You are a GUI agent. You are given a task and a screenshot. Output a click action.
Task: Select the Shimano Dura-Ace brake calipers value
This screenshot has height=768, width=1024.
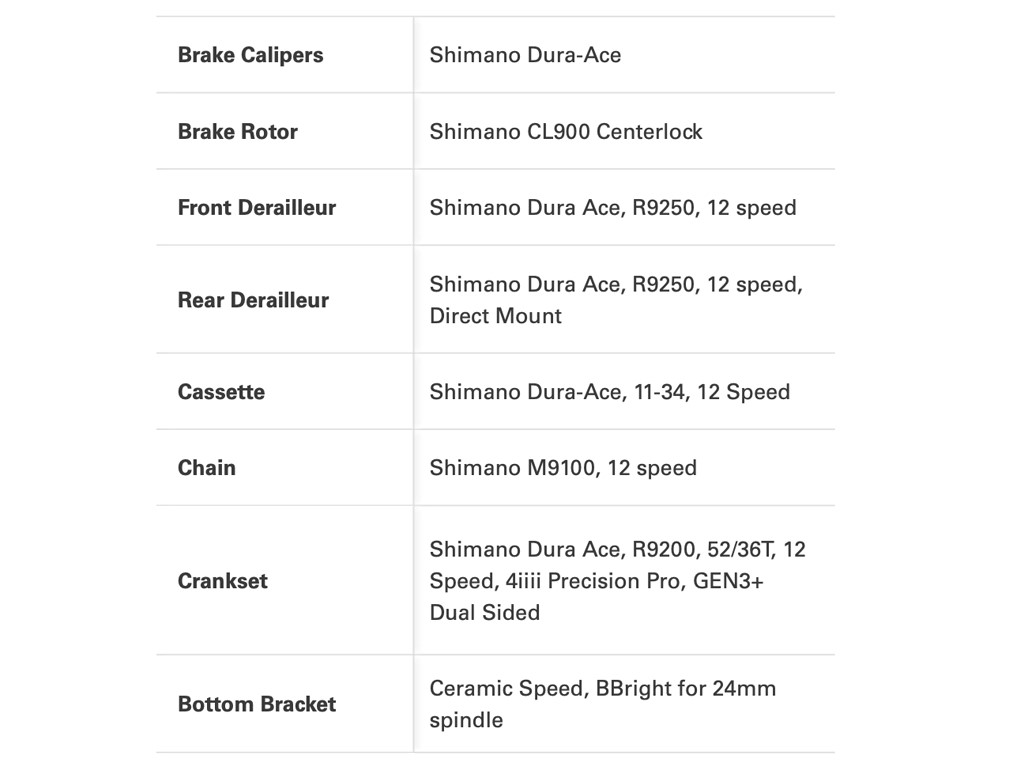click(x=525, y=55)
